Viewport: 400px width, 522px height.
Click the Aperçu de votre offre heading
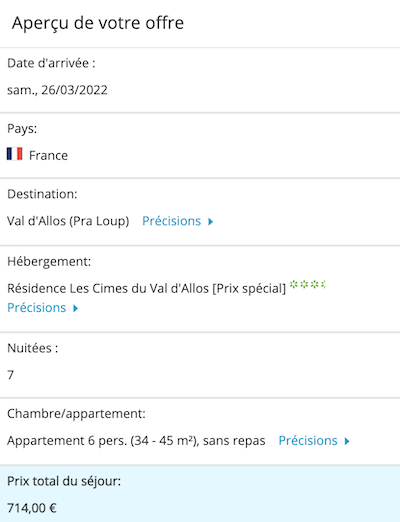(98, 23)
